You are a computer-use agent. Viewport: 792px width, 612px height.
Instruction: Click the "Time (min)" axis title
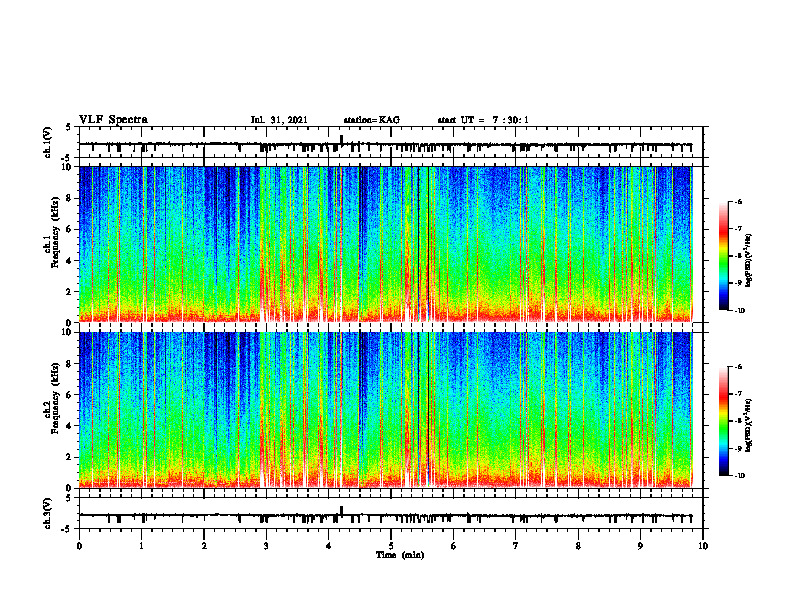pyautogui.click(x=400, y=555)
